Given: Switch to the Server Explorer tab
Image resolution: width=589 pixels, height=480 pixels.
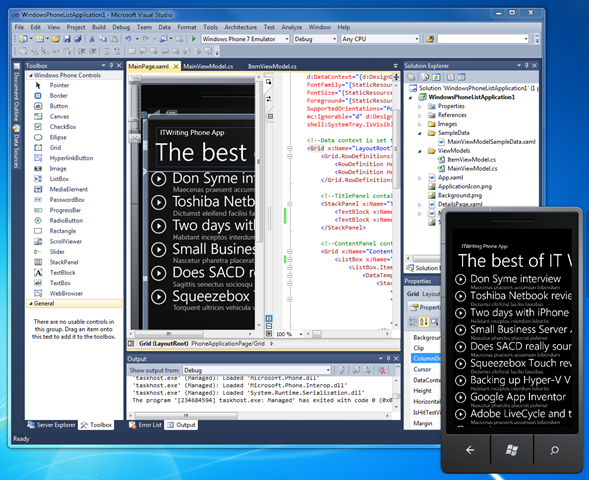Looking at the screenshot, I should tap(51, 425).
